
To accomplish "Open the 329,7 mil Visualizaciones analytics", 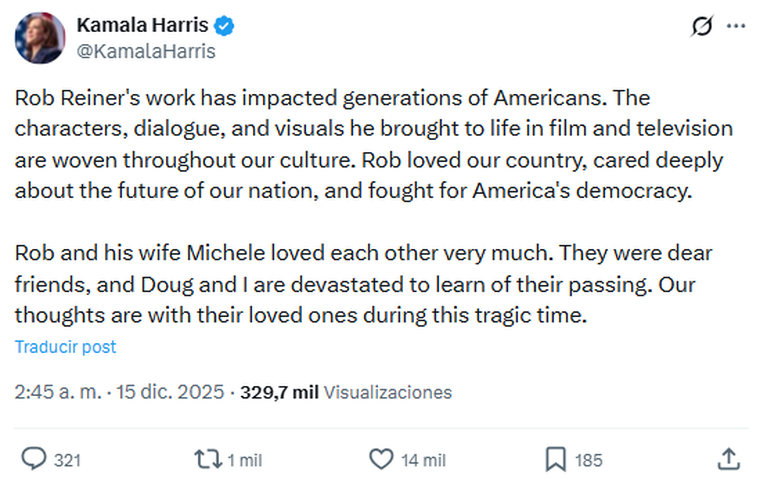I will [346, 392].
